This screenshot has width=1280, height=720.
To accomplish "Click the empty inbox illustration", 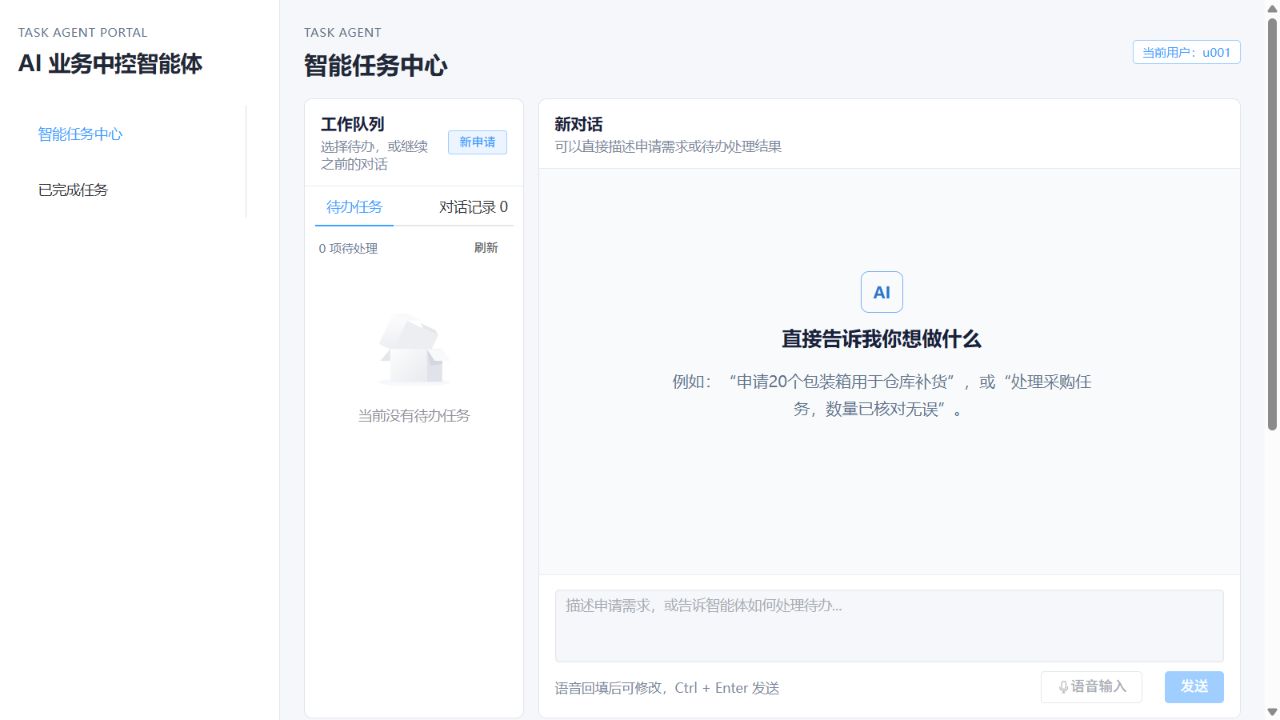I will 414,349.
